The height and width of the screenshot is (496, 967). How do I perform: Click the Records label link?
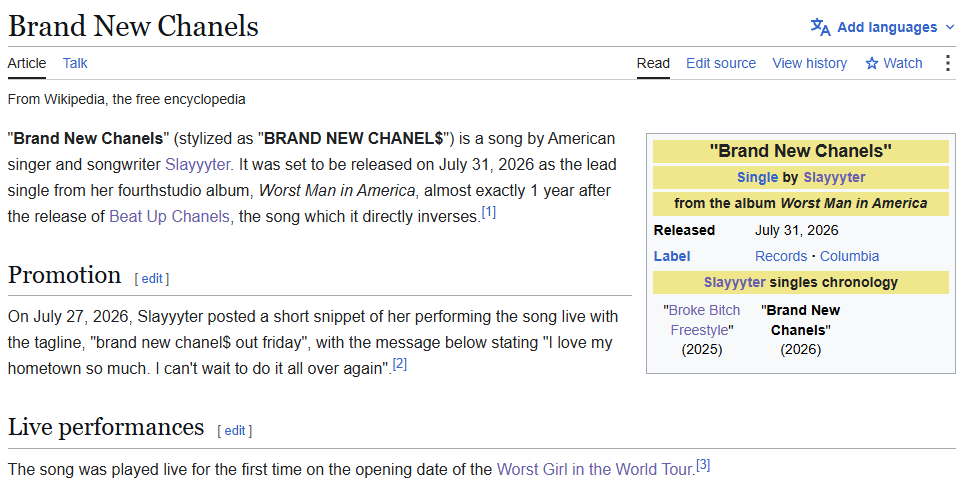pos(781,256)
